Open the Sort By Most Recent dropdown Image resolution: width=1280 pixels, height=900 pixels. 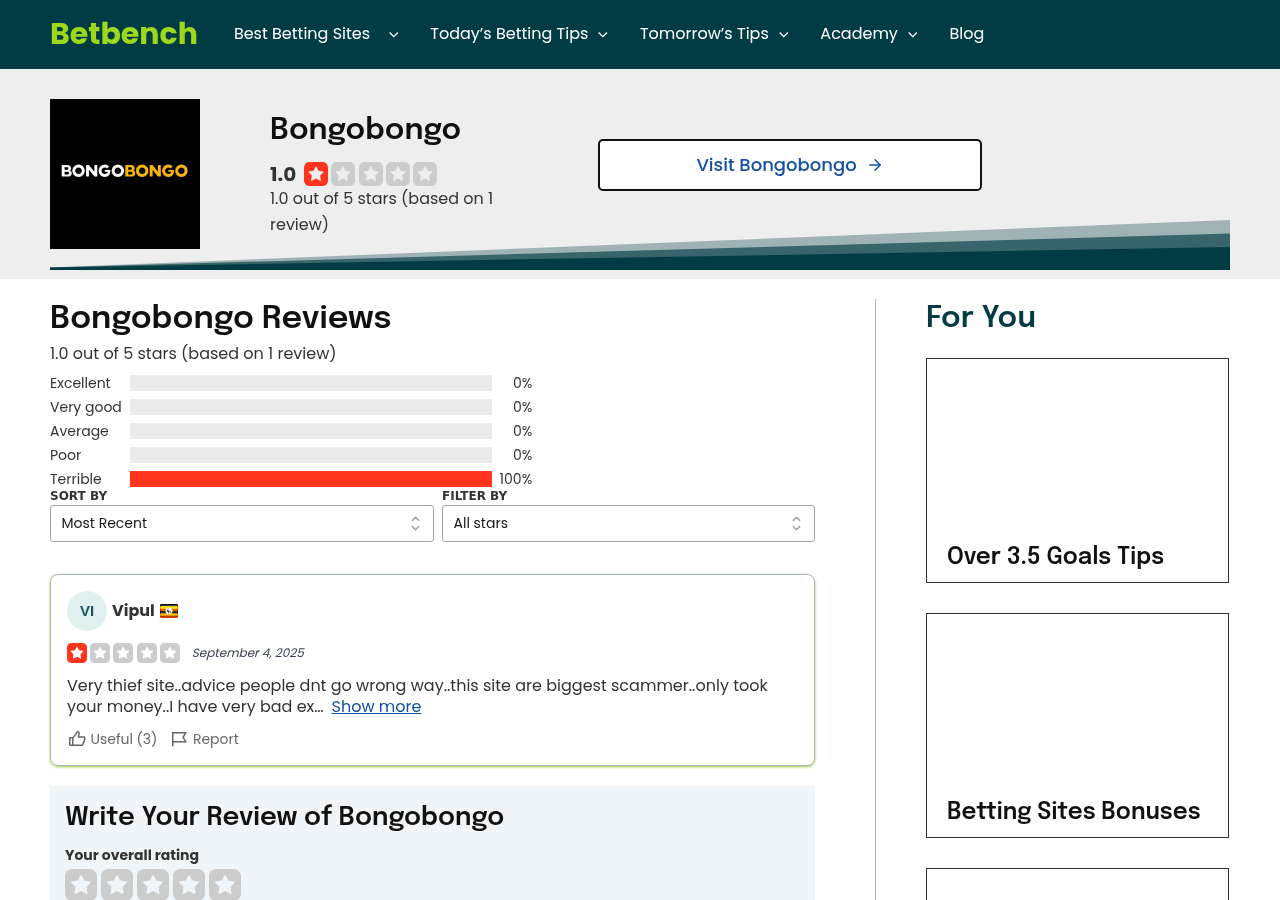pyautogui.click(x=242, y=523)
